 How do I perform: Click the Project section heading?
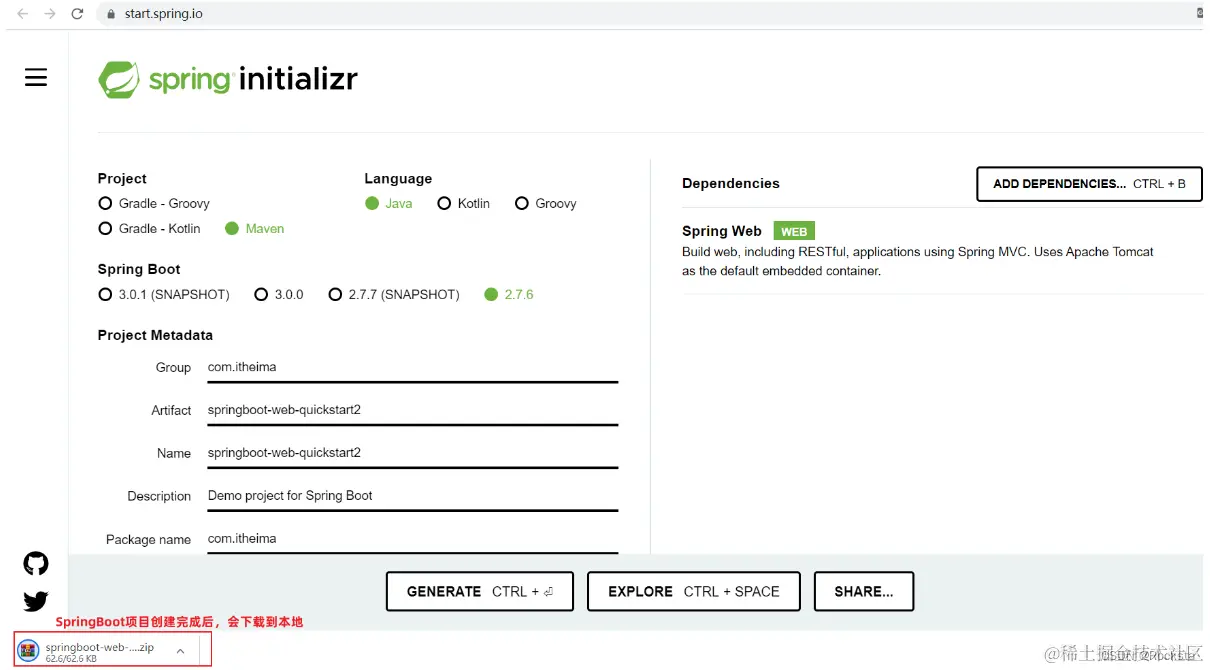tap(122, 178)
